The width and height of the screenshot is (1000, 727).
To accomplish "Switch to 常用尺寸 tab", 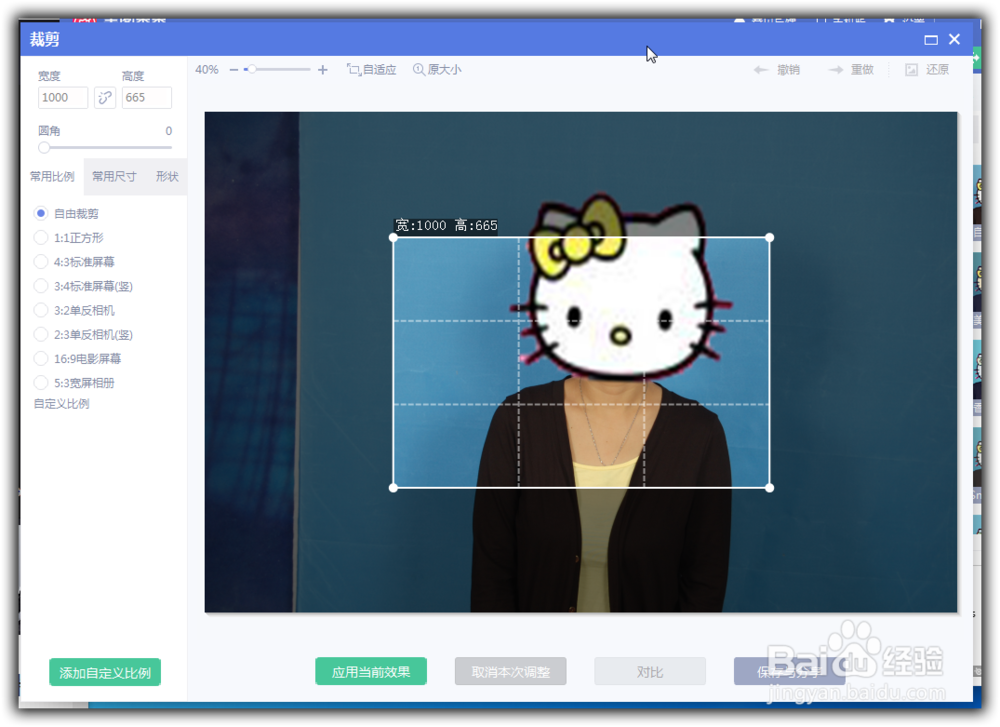I will point(114,177).
